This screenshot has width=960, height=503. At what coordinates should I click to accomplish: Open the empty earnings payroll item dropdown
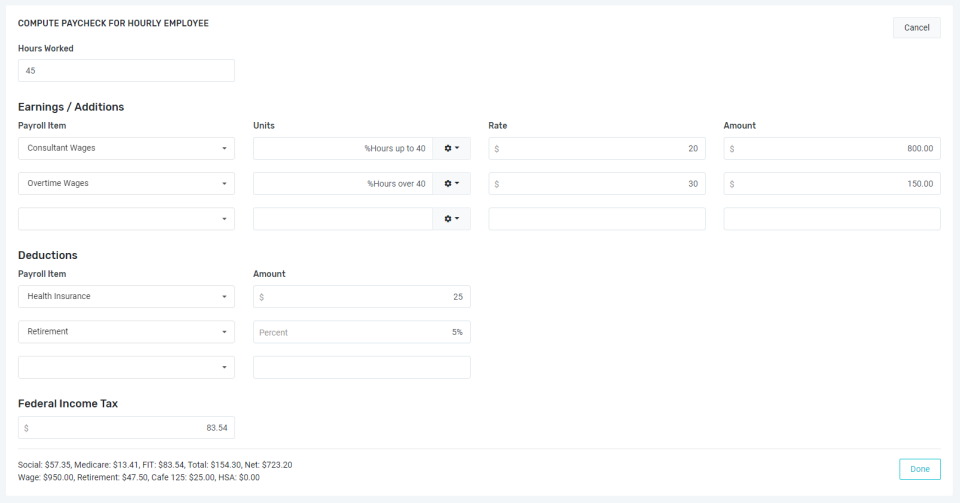click(126, 218)
